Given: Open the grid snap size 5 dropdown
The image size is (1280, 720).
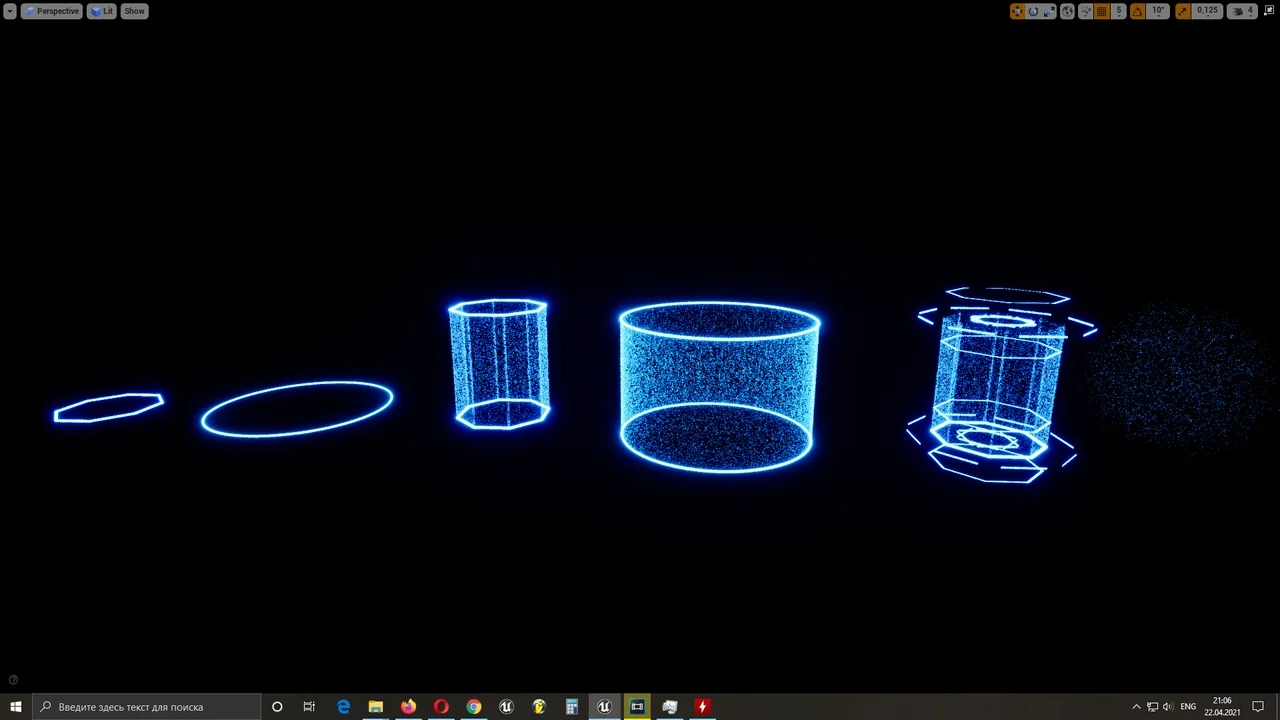Looking at the screenshot, I should (x=1119, y=11).
